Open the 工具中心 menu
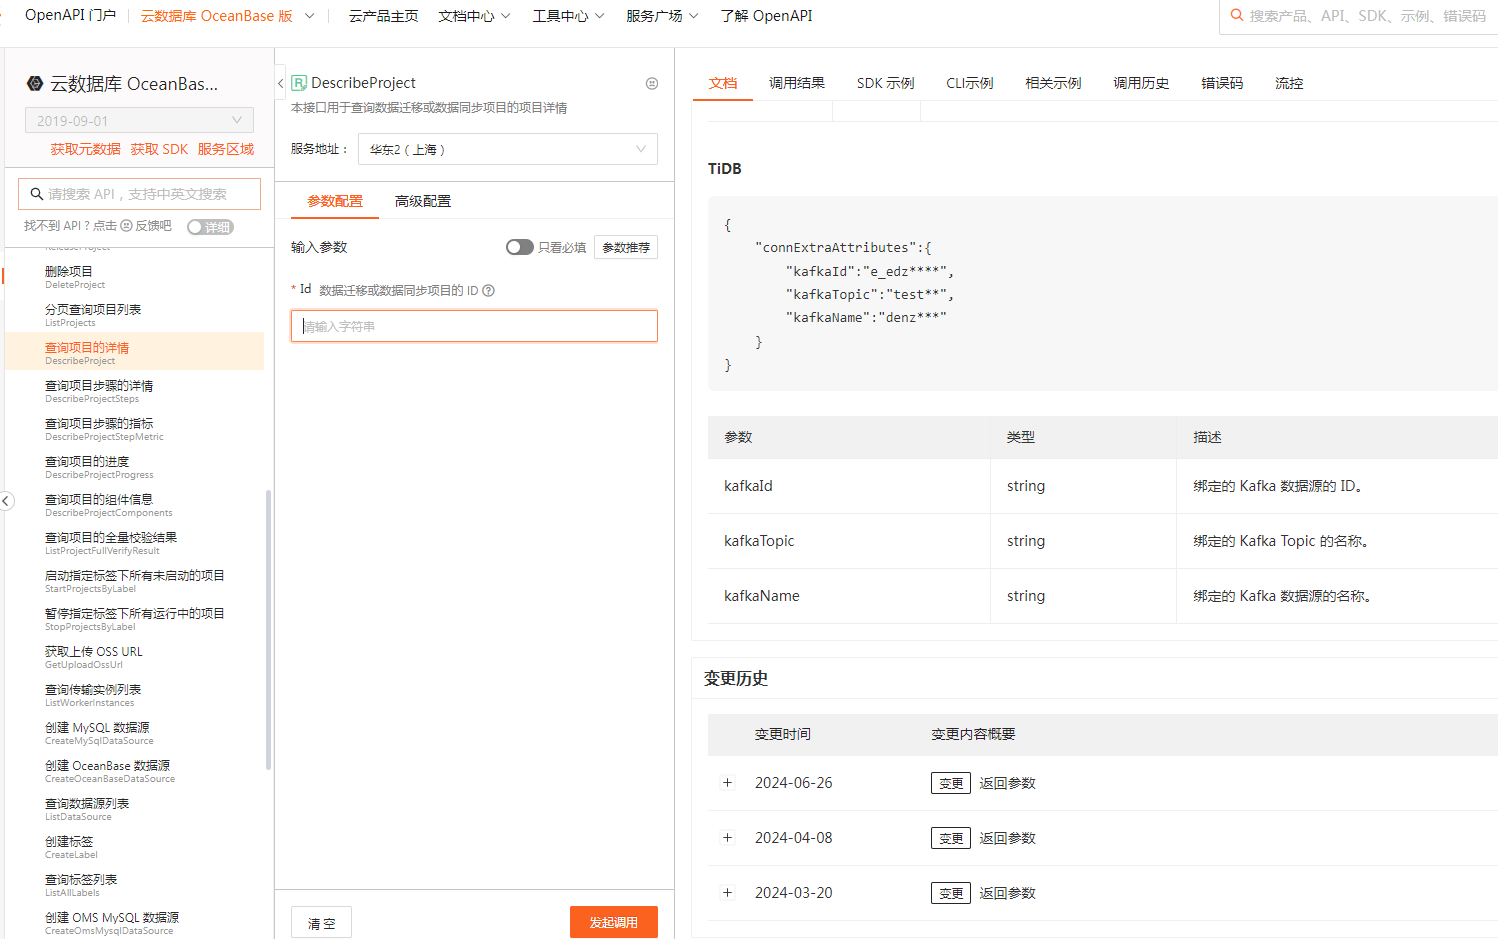 [568, 16]
